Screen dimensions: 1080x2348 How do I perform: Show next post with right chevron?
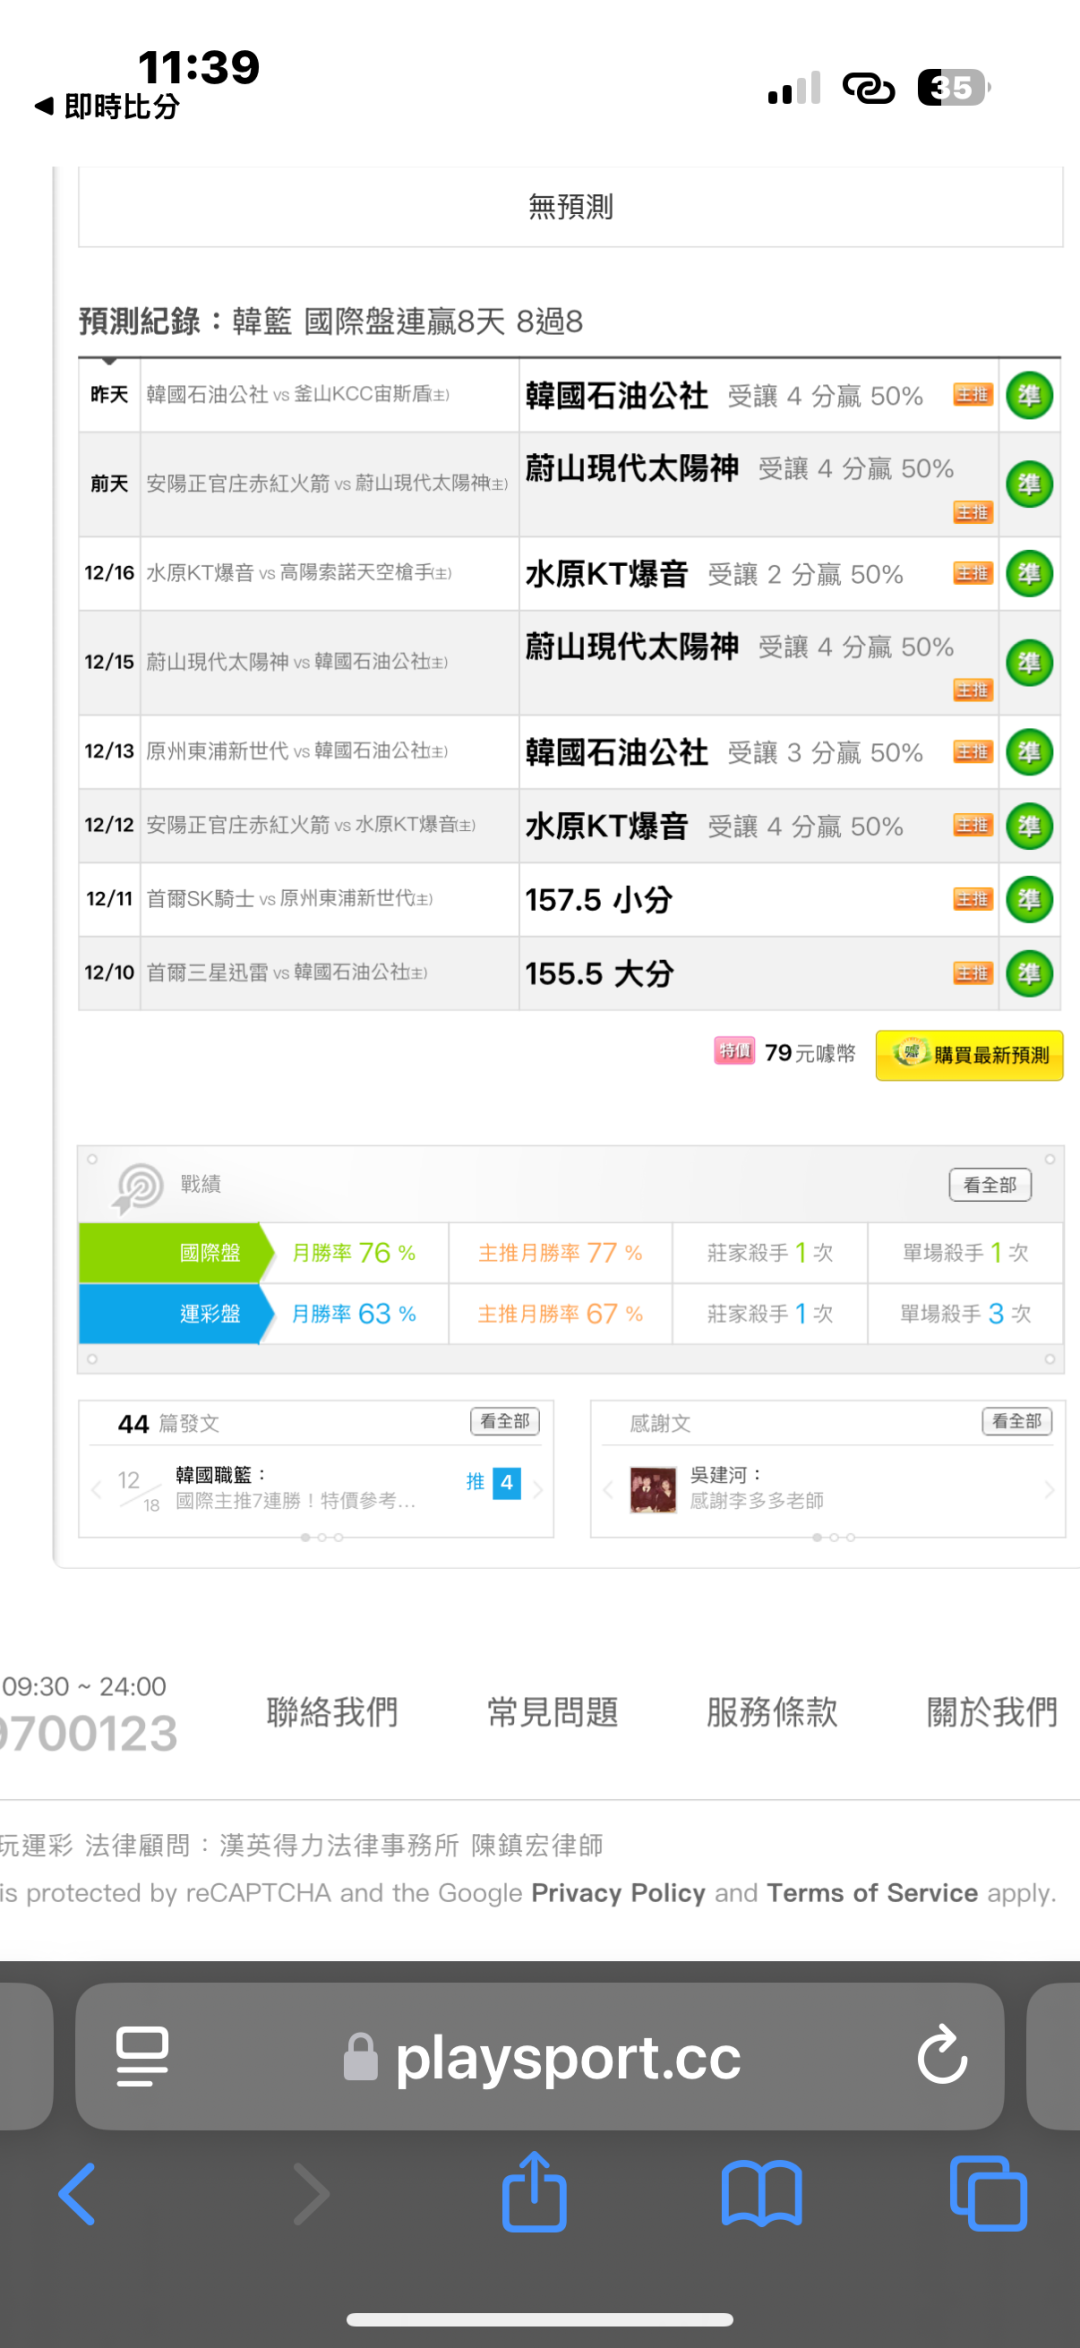(538, 1490)
